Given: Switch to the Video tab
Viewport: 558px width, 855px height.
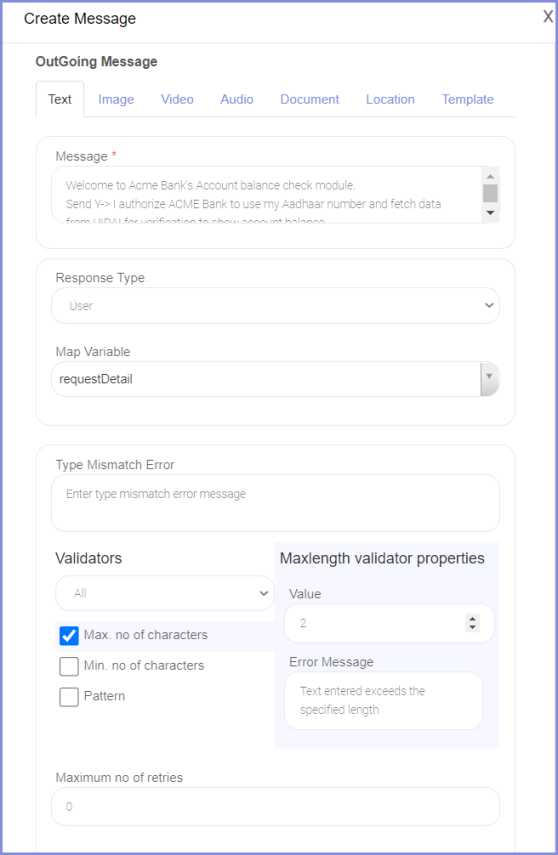Looking at the screenshot, I should point(177,99).
